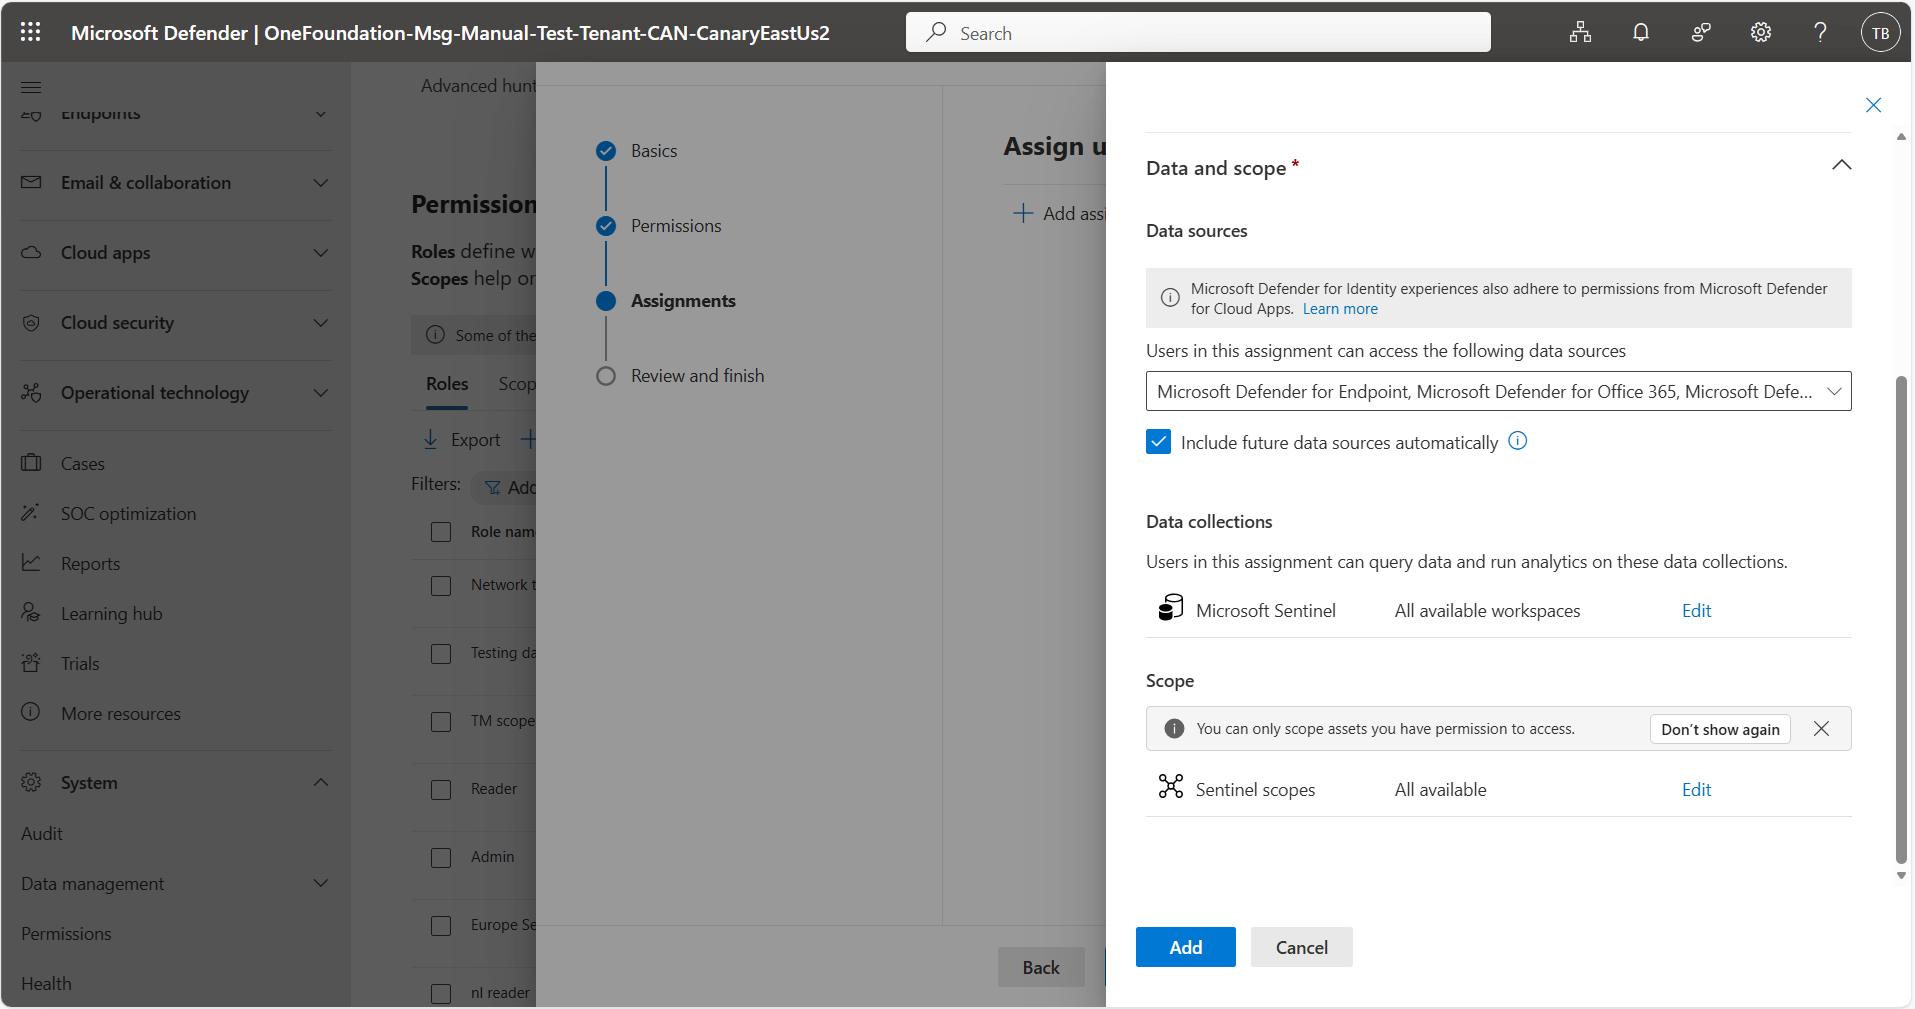
Task: Select the Europe row checkbox
Action: [x=441, y=926]
